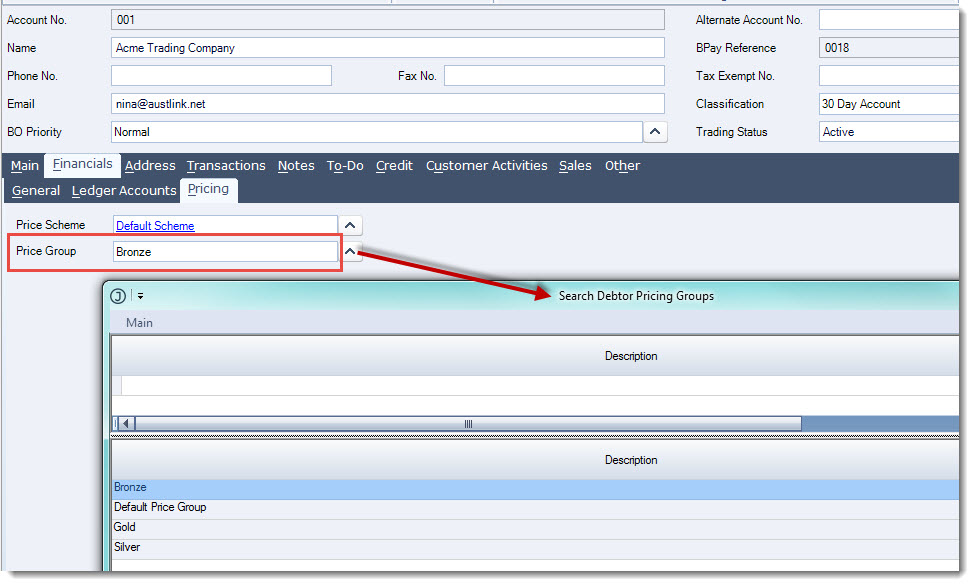The height and width of the screenshot is (586, 974).
Task: Open the Address tab
Action: pyautogui.click(x=150, y=166)
